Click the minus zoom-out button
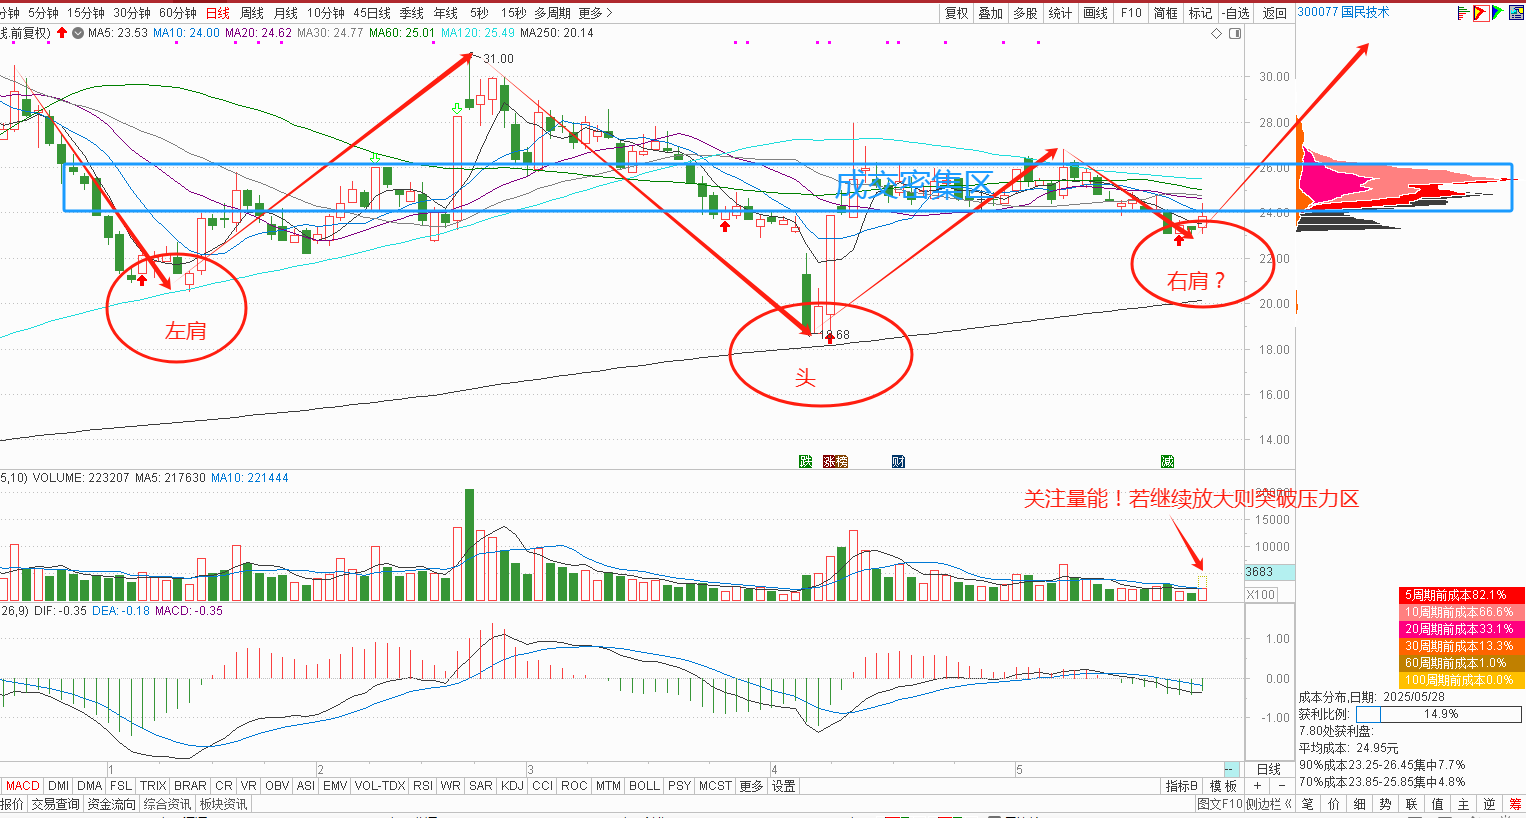 (1282, 787)
